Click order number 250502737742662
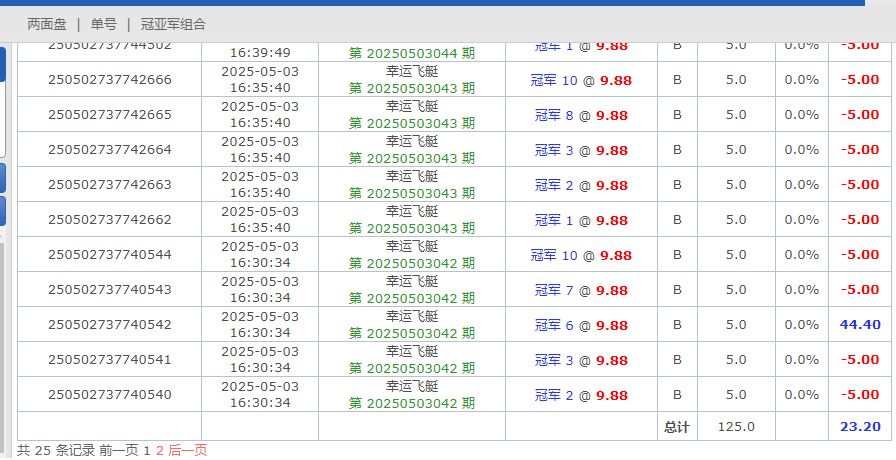Screen dimensions: 896x460 tap(109, 220)
